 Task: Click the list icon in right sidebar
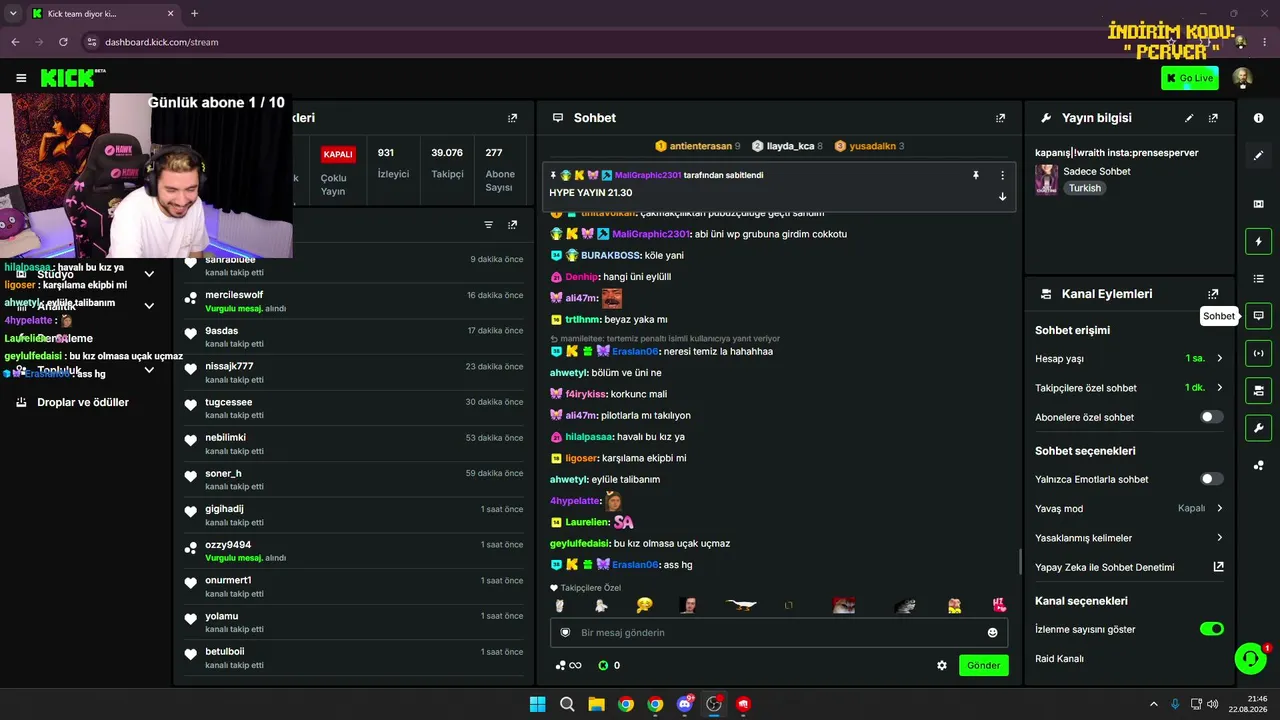click(x=1258, y=279)
